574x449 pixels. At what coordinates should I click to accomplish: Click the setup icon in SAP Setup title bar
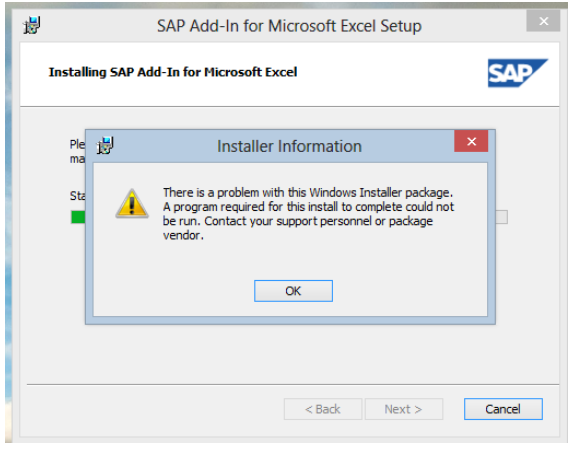32,25
